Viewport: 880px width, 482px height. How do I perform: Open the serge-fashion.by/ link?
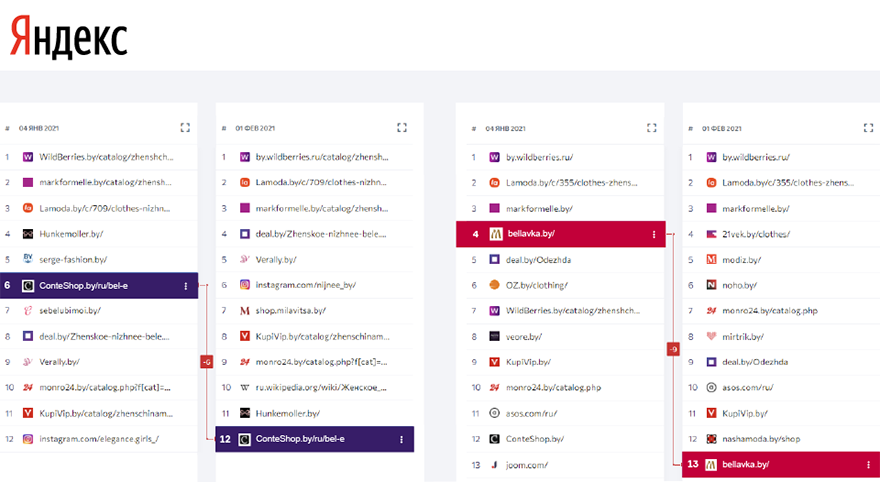(70, 260)
